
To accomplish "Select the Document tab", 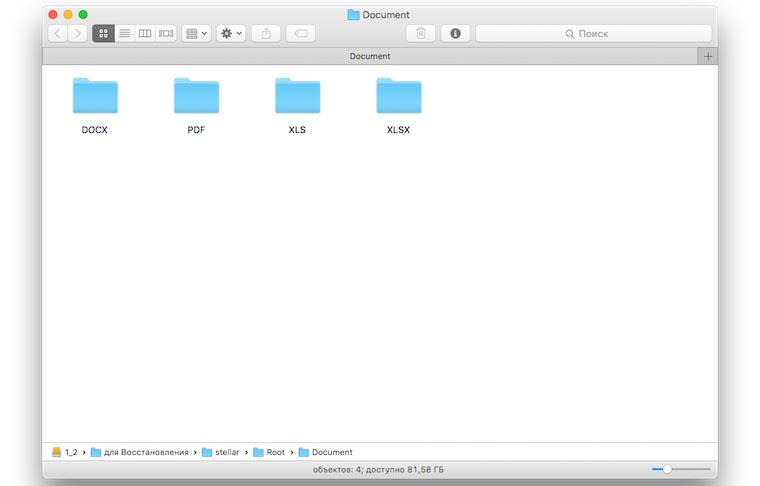I will point(370,56).
